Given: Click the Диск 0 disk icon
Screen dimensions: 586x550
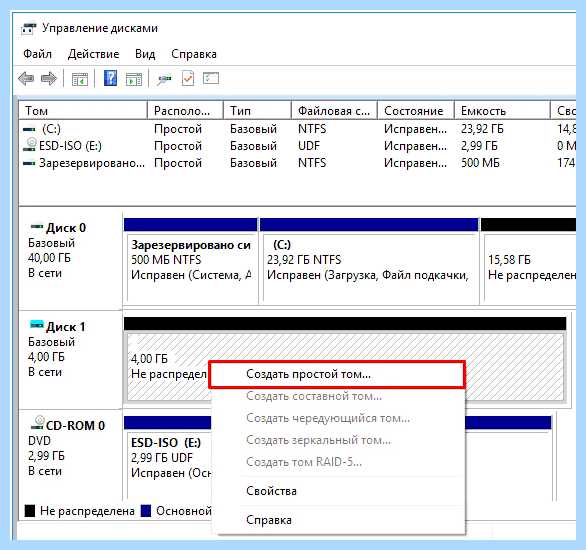Looking at the screenshot, I should pos(37,226).
